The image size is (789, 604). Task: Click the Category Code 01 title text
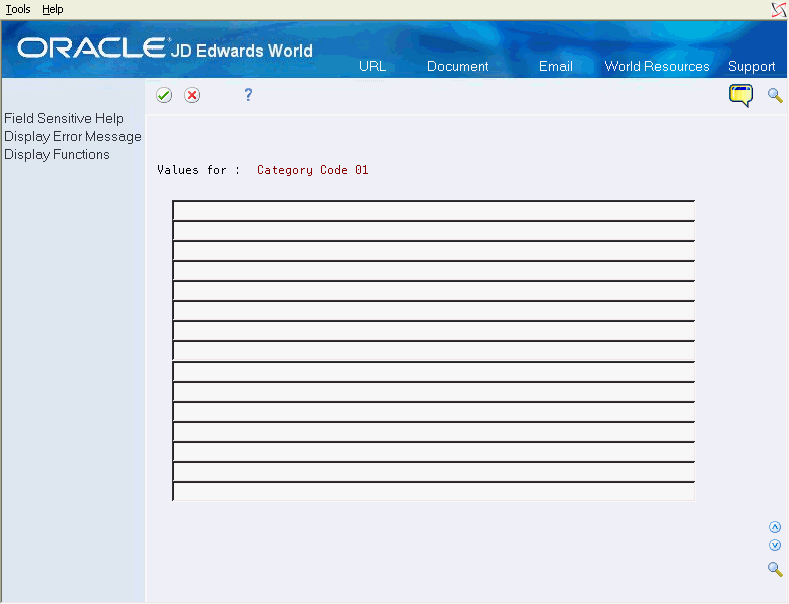(312, 170)
